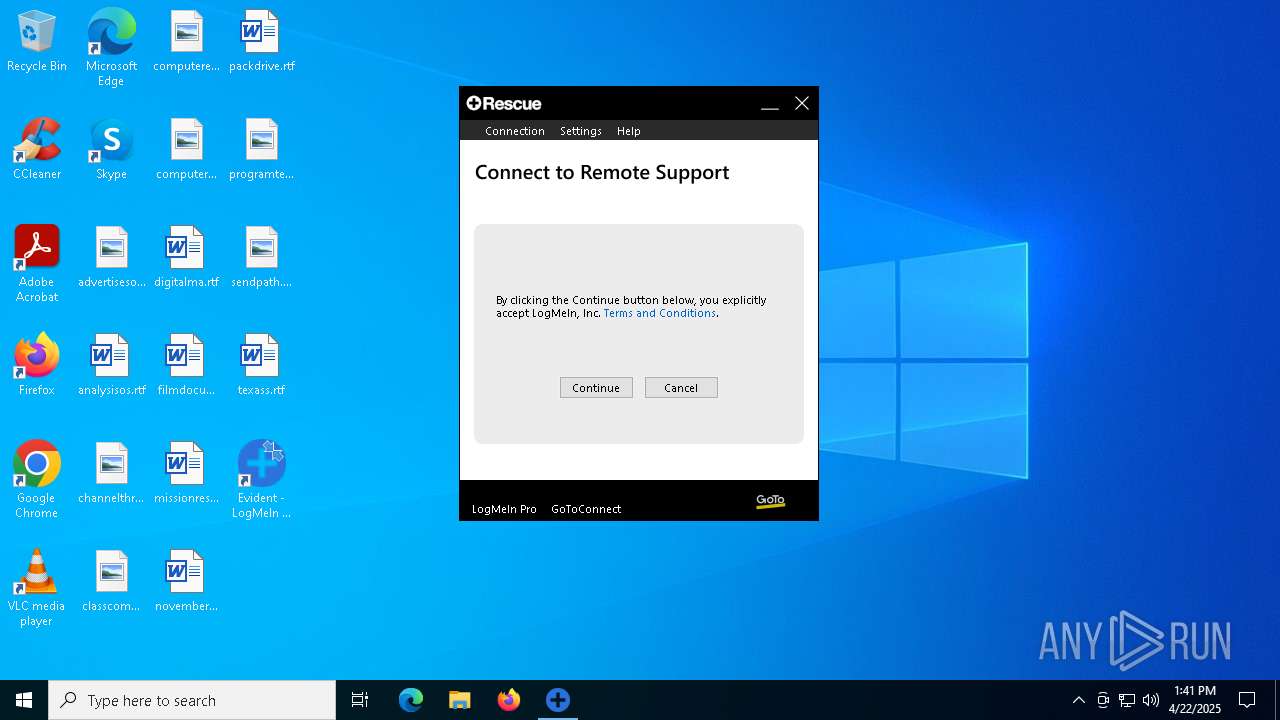This screenshot has width=1280, height=720.
Task: Open the Evident - LogMeIn desktop shortcut
Action: 261,480
